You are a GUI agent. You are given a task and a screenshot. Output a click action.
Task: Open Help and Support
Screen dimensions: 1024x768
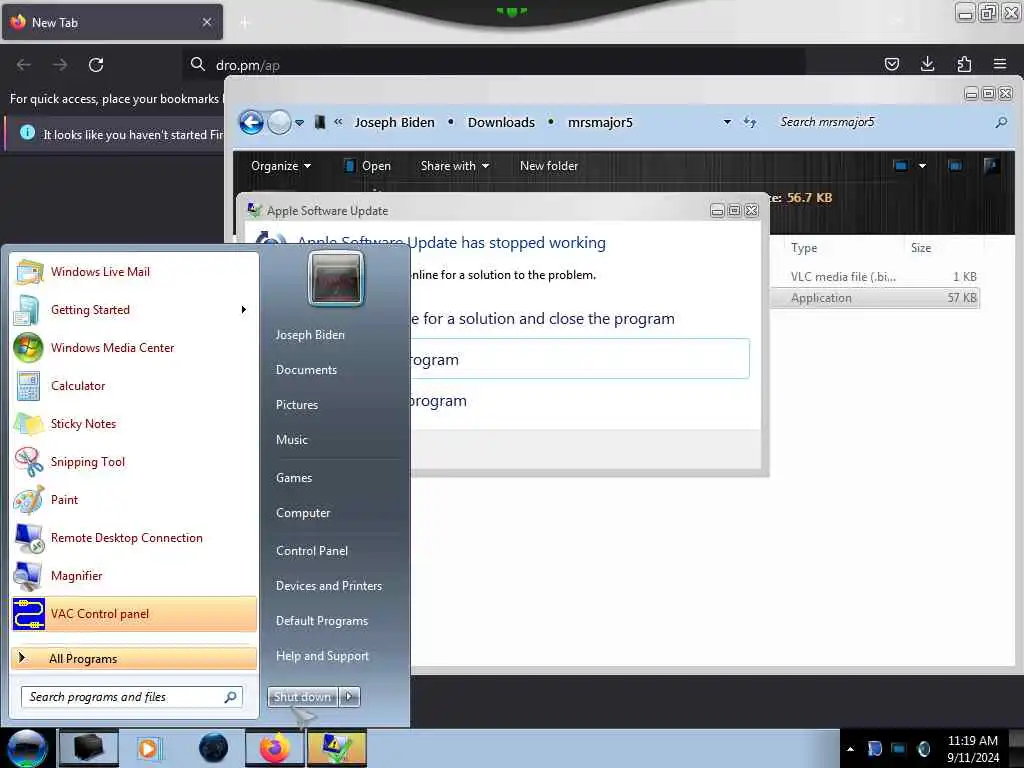[323, 656]
